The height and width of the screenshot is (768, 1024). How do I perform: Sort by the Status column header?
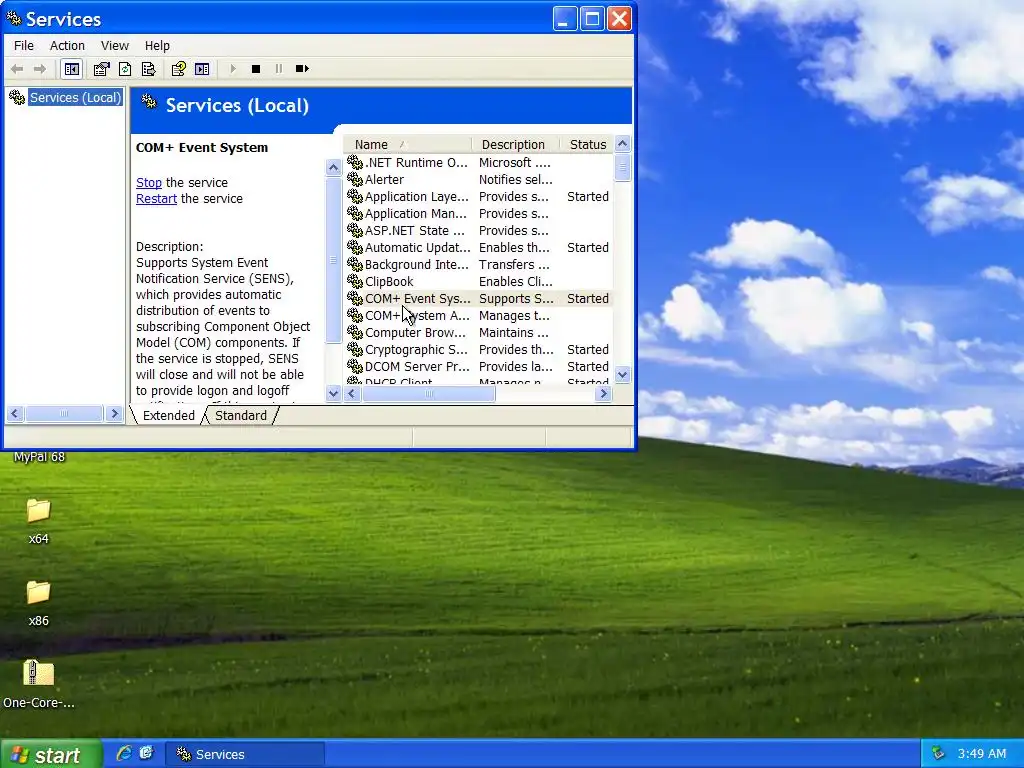(586, 144)
